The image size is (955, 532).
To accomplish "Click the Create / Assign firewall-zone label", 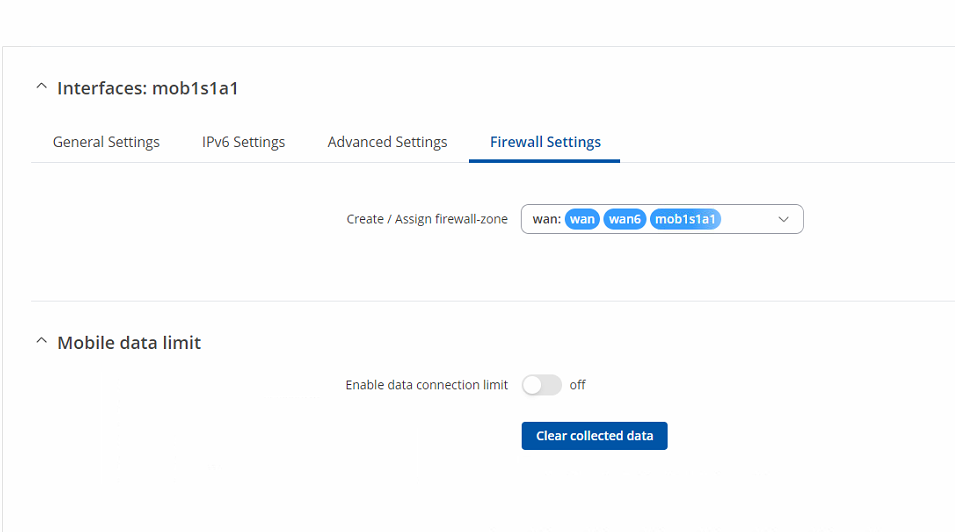I will [x=427, y=219].
